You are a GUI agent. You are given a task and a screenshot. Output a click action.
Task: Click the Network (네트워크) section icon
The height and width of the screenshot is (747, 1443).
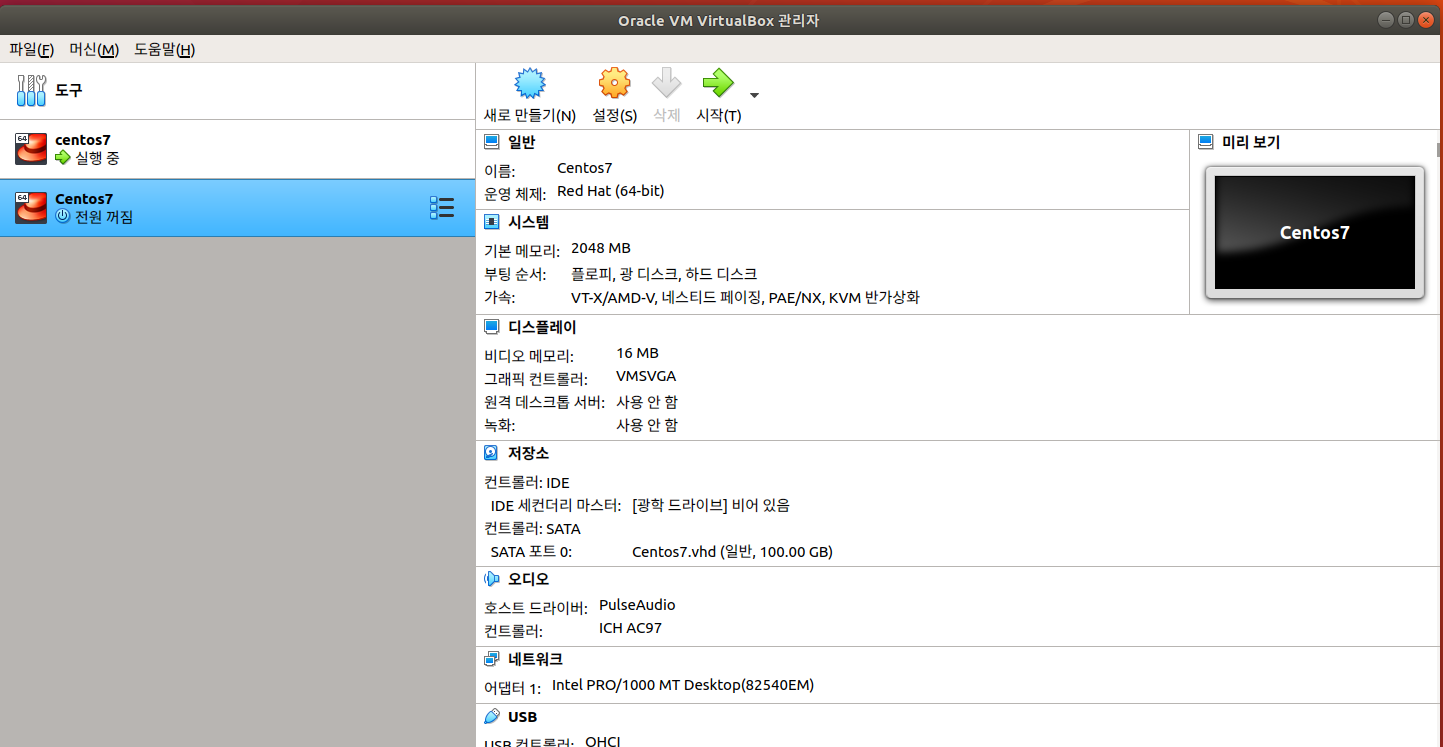[x=492, y=659]
